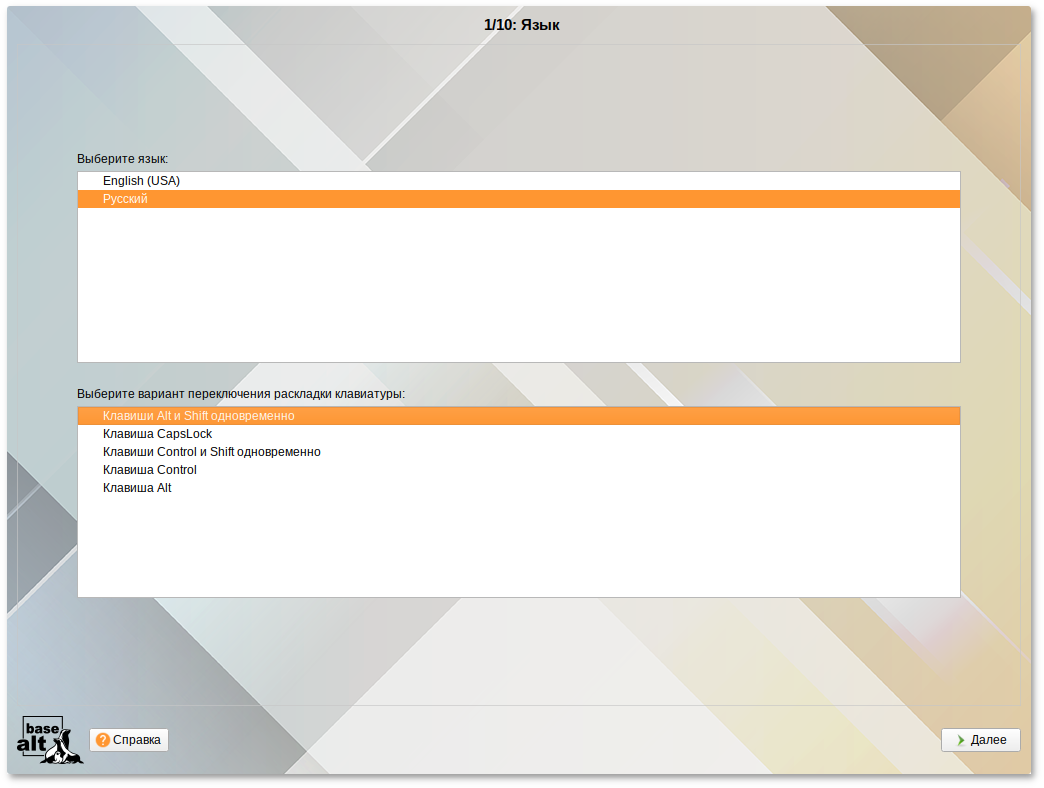The height and width of the screenshot is (788, 1044).
Task: Click empty area in the language list box
Action: point(518,290)
